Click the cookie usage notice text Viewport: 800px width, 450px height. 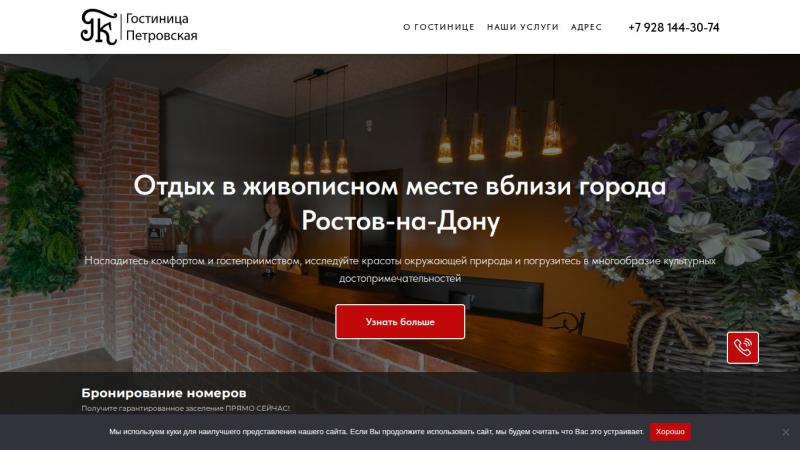point(377,432)
